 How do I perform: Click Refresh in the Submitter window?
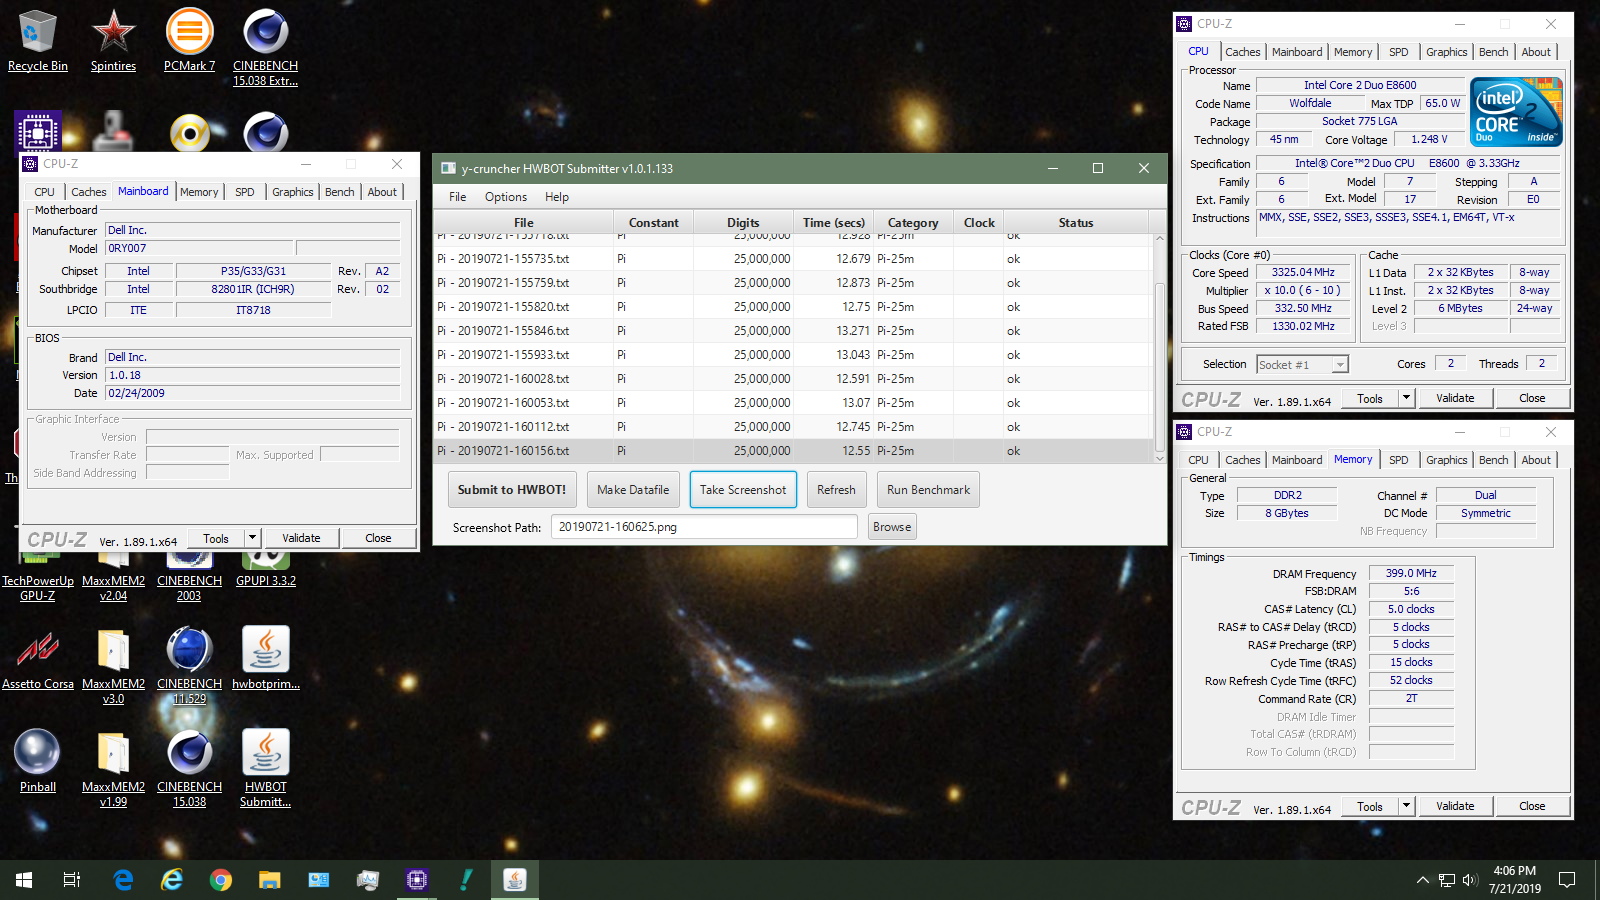(x=836, y=490)
